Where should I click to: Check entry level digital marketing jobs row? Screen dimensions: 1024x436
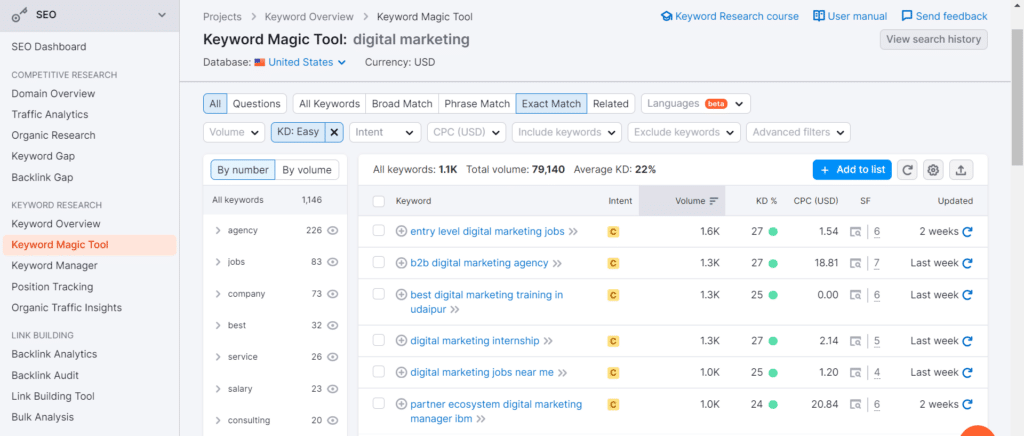(x=379, y=231)
